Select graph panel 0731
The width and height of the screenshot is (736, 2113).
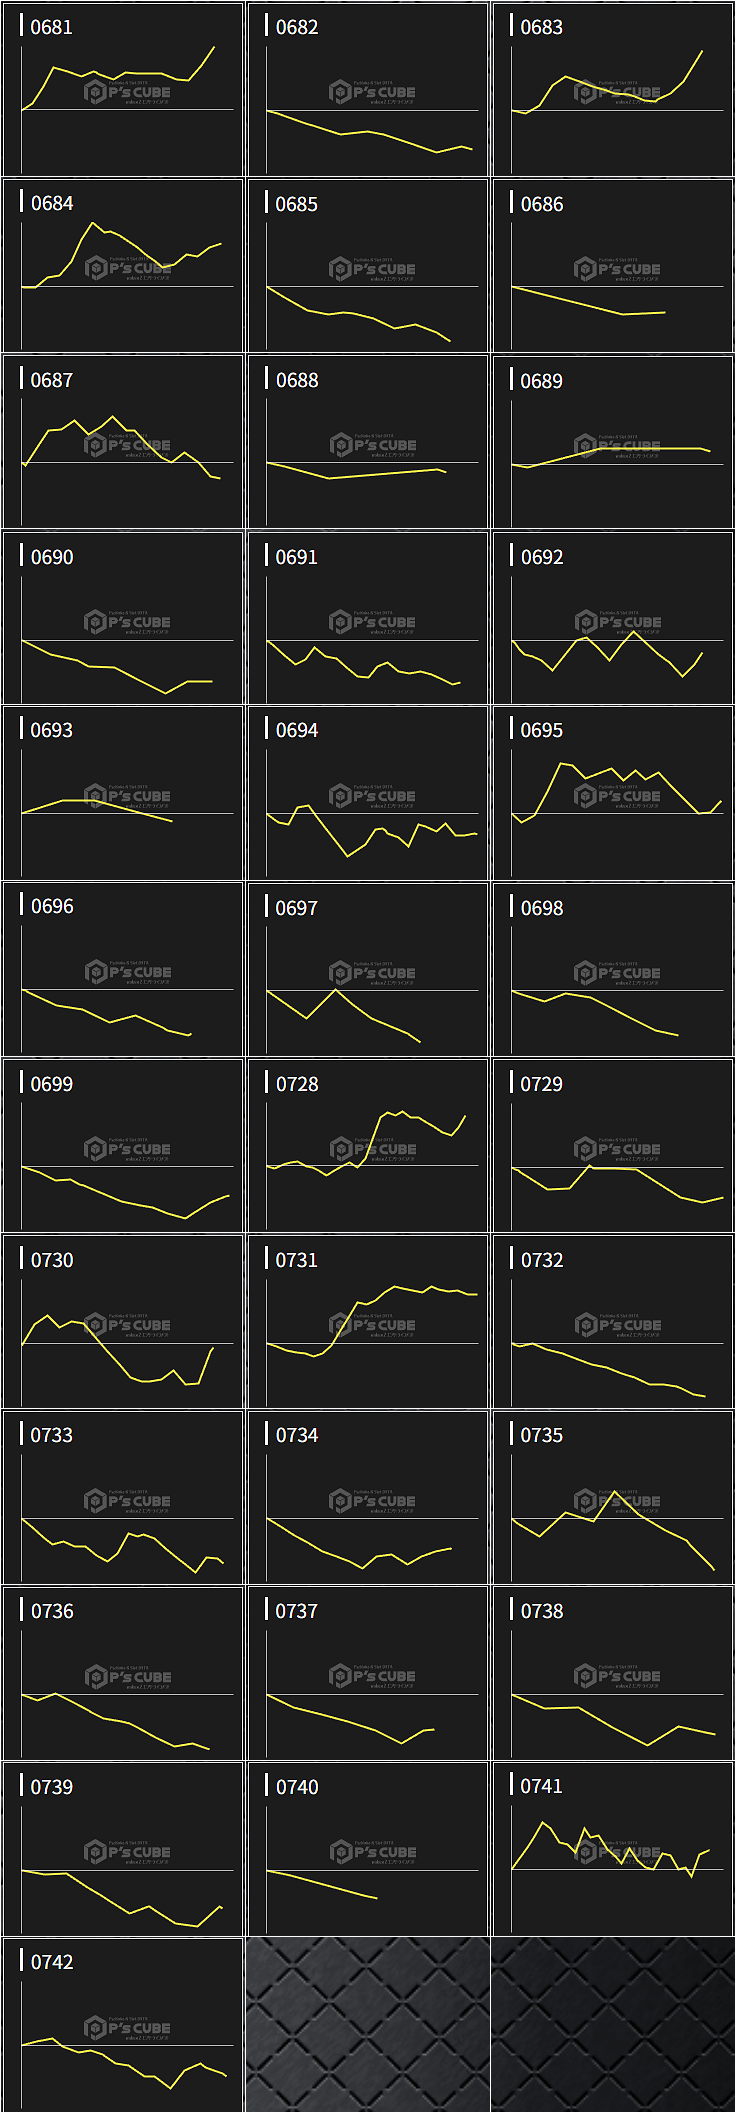pyautogui.click(x=368, y=1322)
